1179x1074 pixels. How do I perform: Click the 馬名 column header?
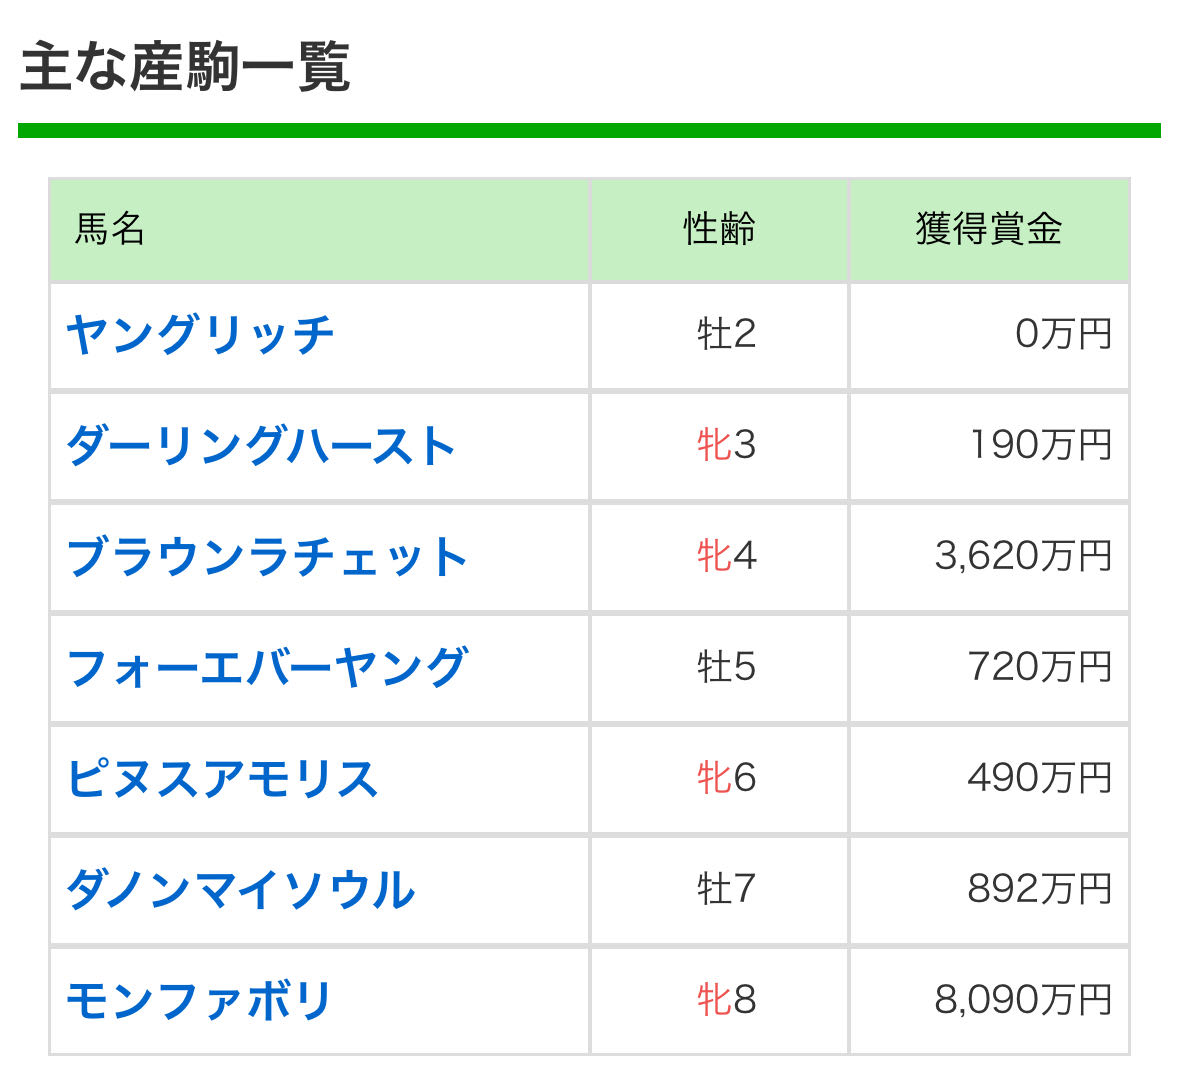pyautogui.click(x=110, y=230)
